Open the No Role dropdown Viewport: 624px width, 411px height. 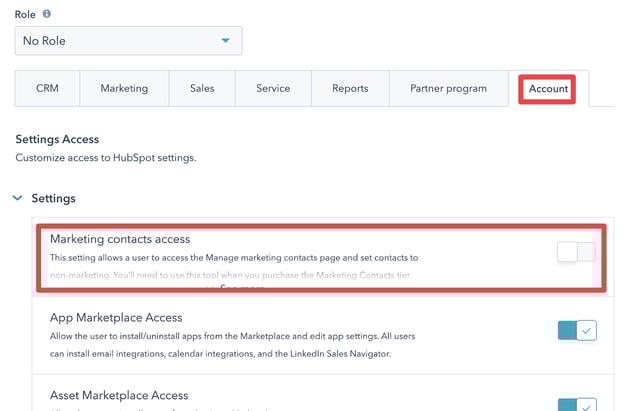(x=128, y=41)
